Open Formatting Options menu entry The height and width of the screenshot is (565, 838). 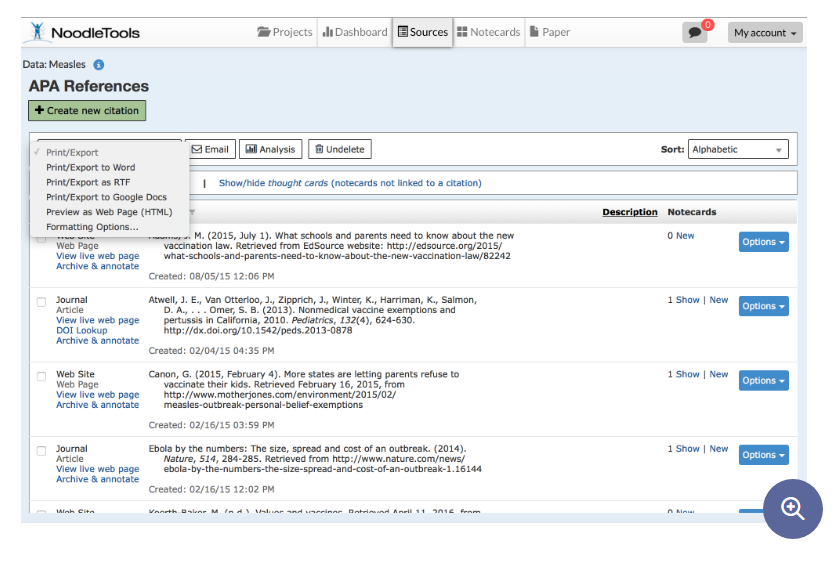[92, 227]
